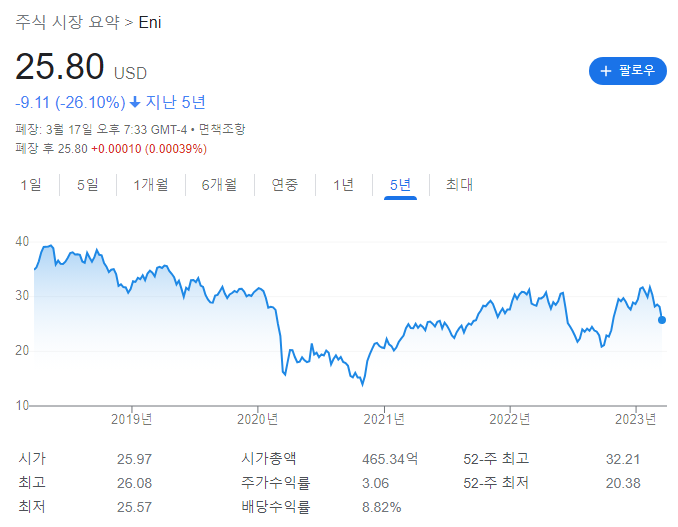Click the 배당수익률 label
The image size is (678, 527).
click(275, 507)
